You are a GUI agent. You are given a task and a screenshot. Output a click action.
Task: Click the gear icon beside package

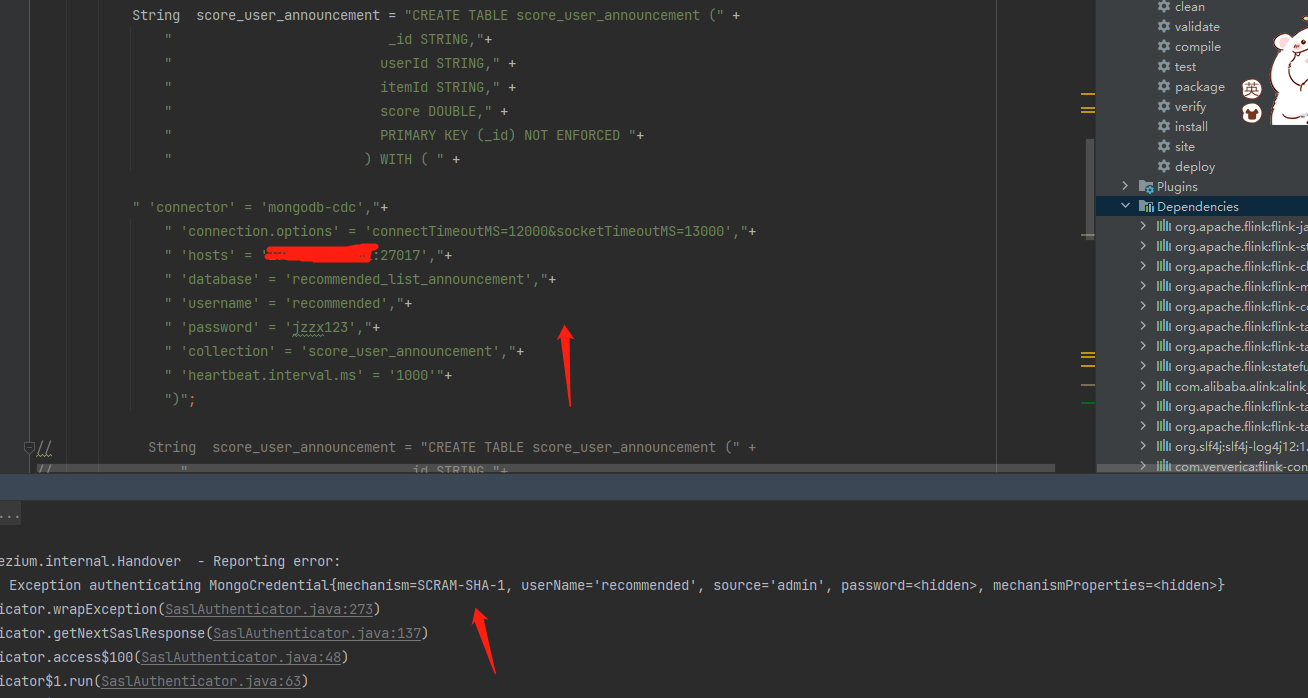1164,86
